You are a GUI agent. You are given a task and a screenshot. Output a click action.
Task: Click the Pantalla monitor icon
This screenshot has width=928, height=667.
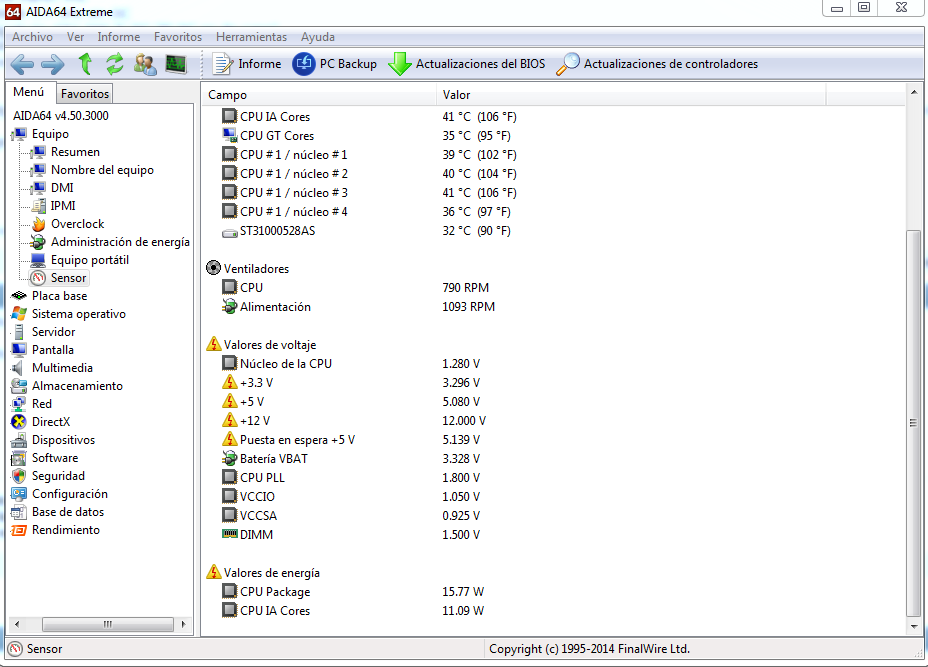click(x=19, y=350)
